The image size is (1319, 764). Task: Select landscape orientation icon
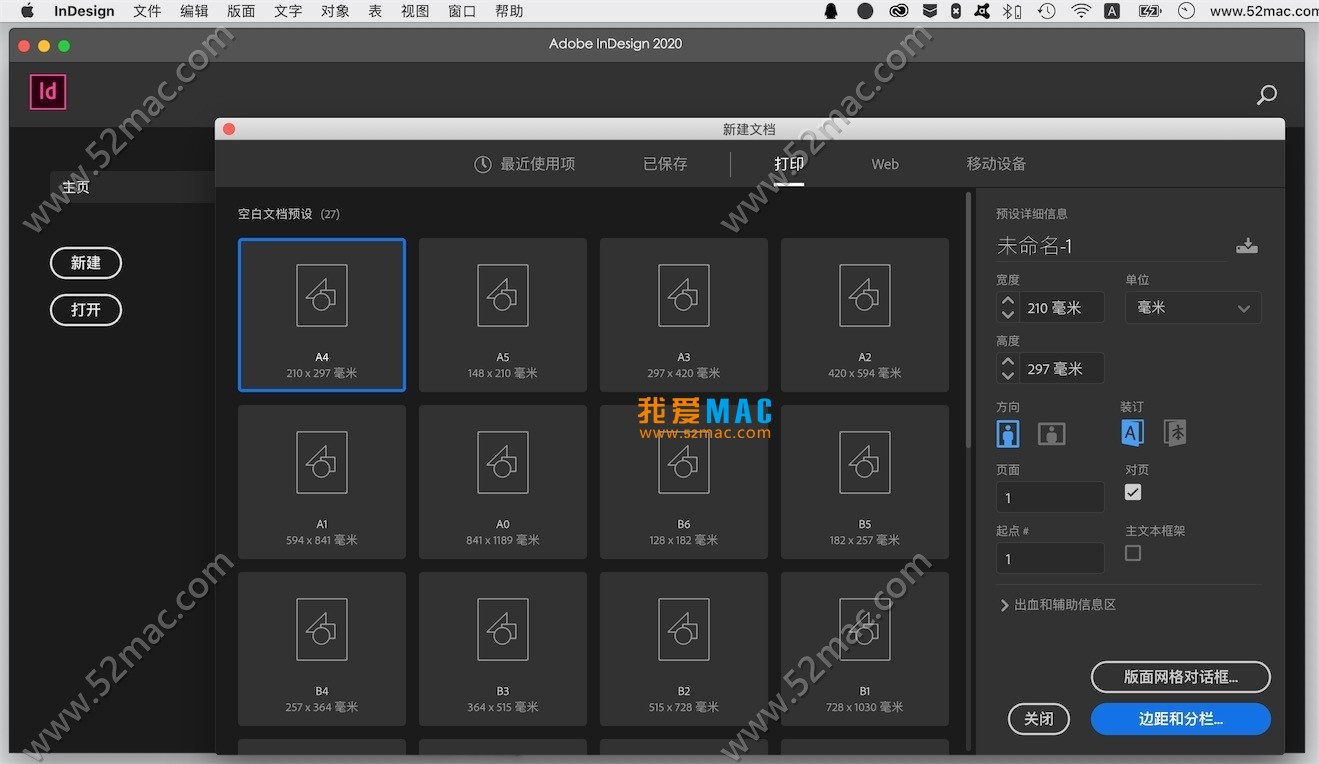(1051, 433)
